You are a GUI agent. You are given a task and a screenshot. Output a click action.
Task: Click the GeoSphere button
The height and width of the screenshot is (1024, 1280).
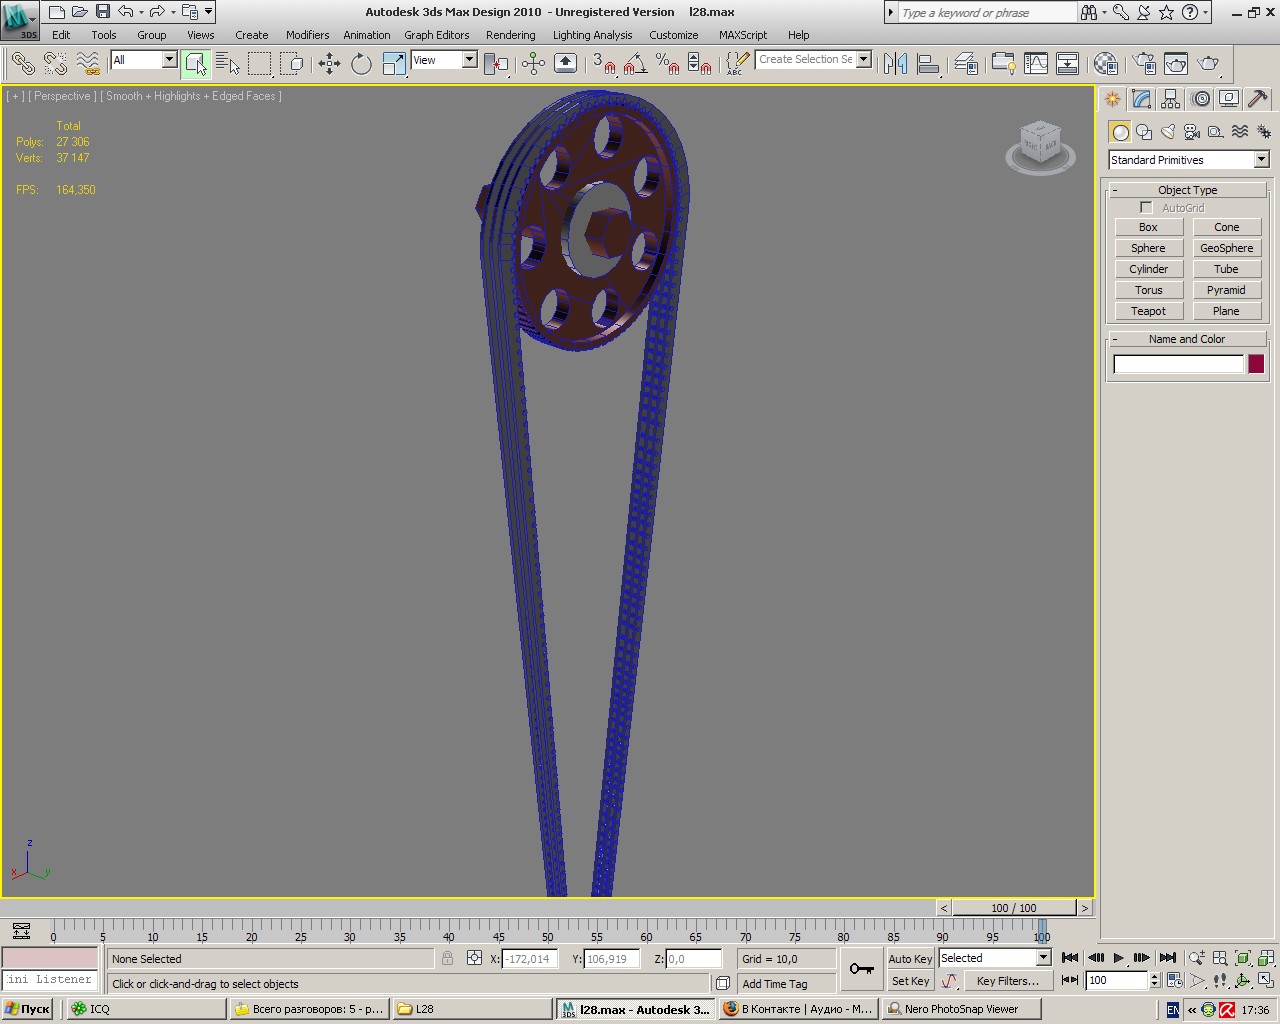coord(1226,248)
